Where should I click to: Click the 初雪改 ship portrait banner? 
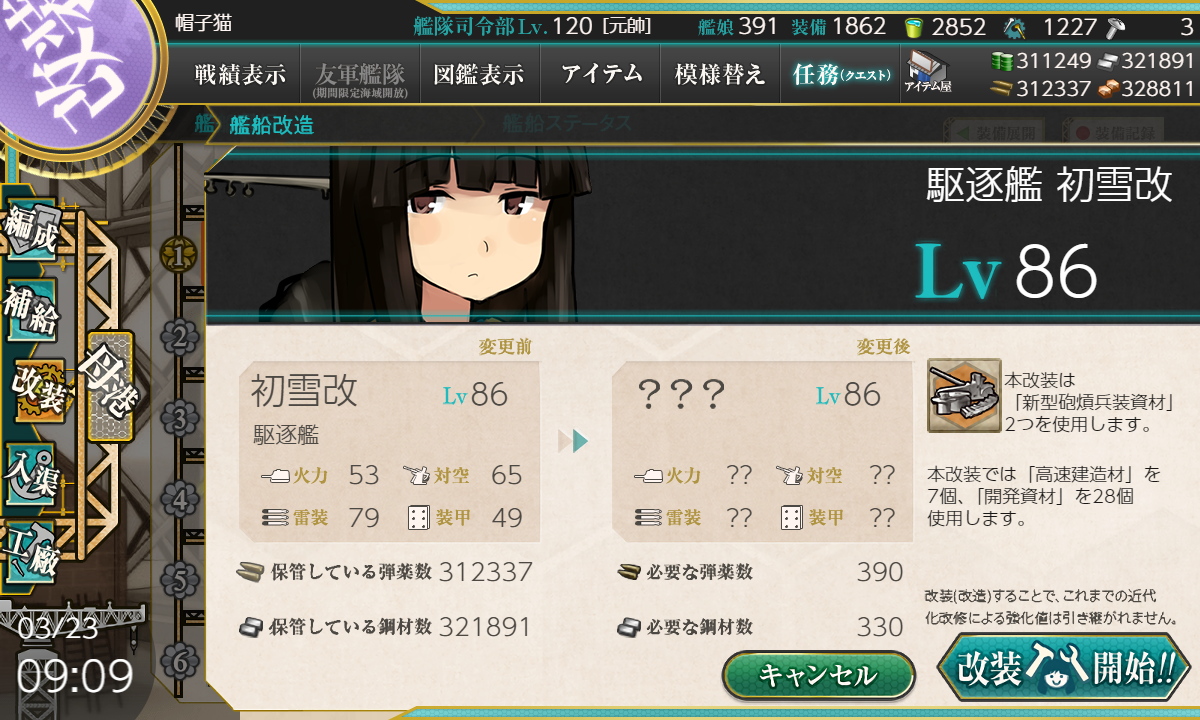(x=700, y=234)
